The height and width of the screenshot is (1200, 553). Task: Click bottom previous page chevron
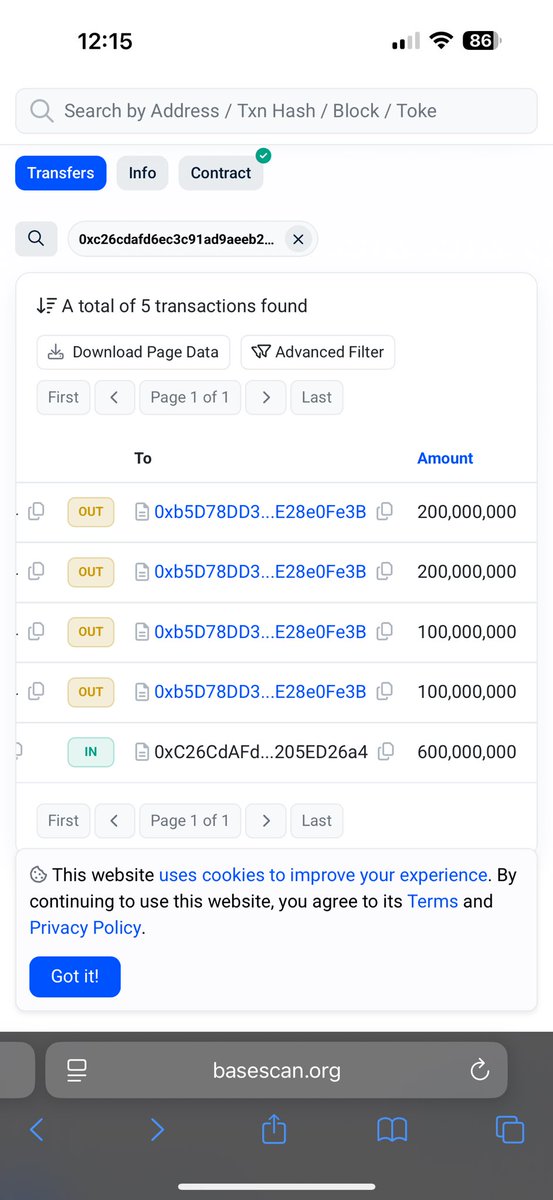point(114,820)
